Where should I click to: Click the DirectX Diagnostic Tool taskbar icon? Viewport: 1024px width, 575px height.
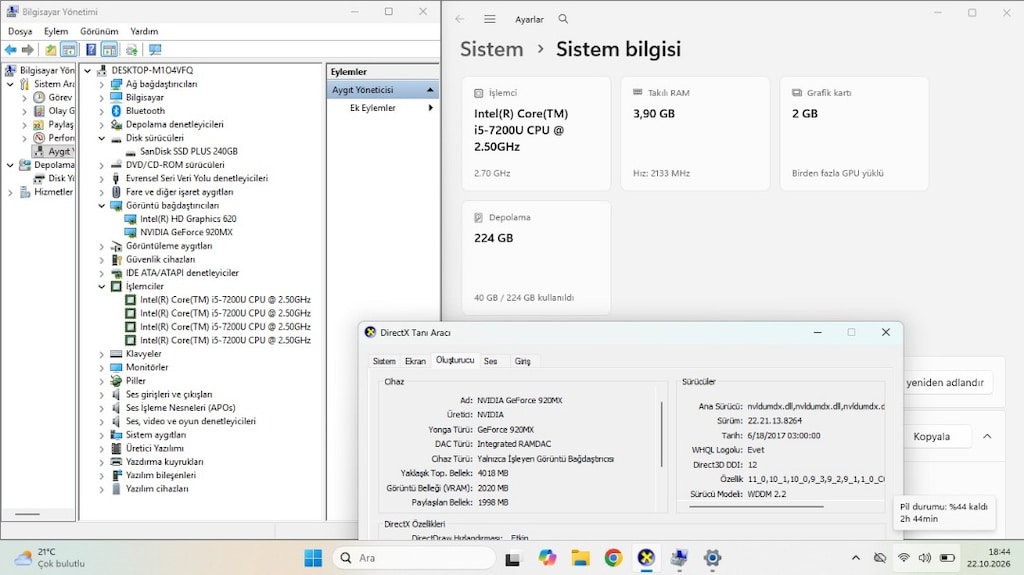[x=646, y=557]
